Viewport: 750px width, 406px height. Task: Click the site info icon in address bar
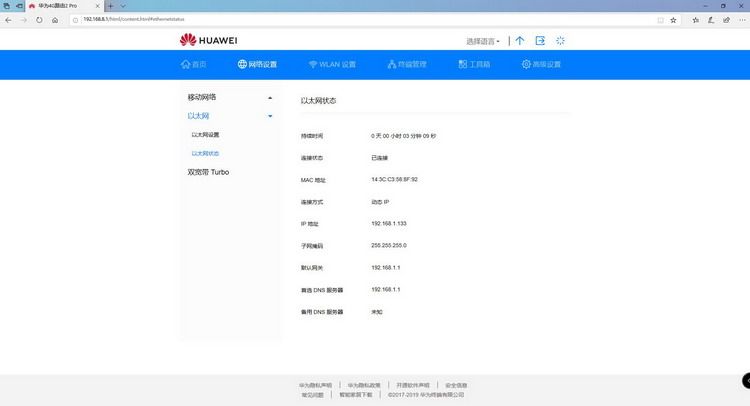click(x=75, y=20)
